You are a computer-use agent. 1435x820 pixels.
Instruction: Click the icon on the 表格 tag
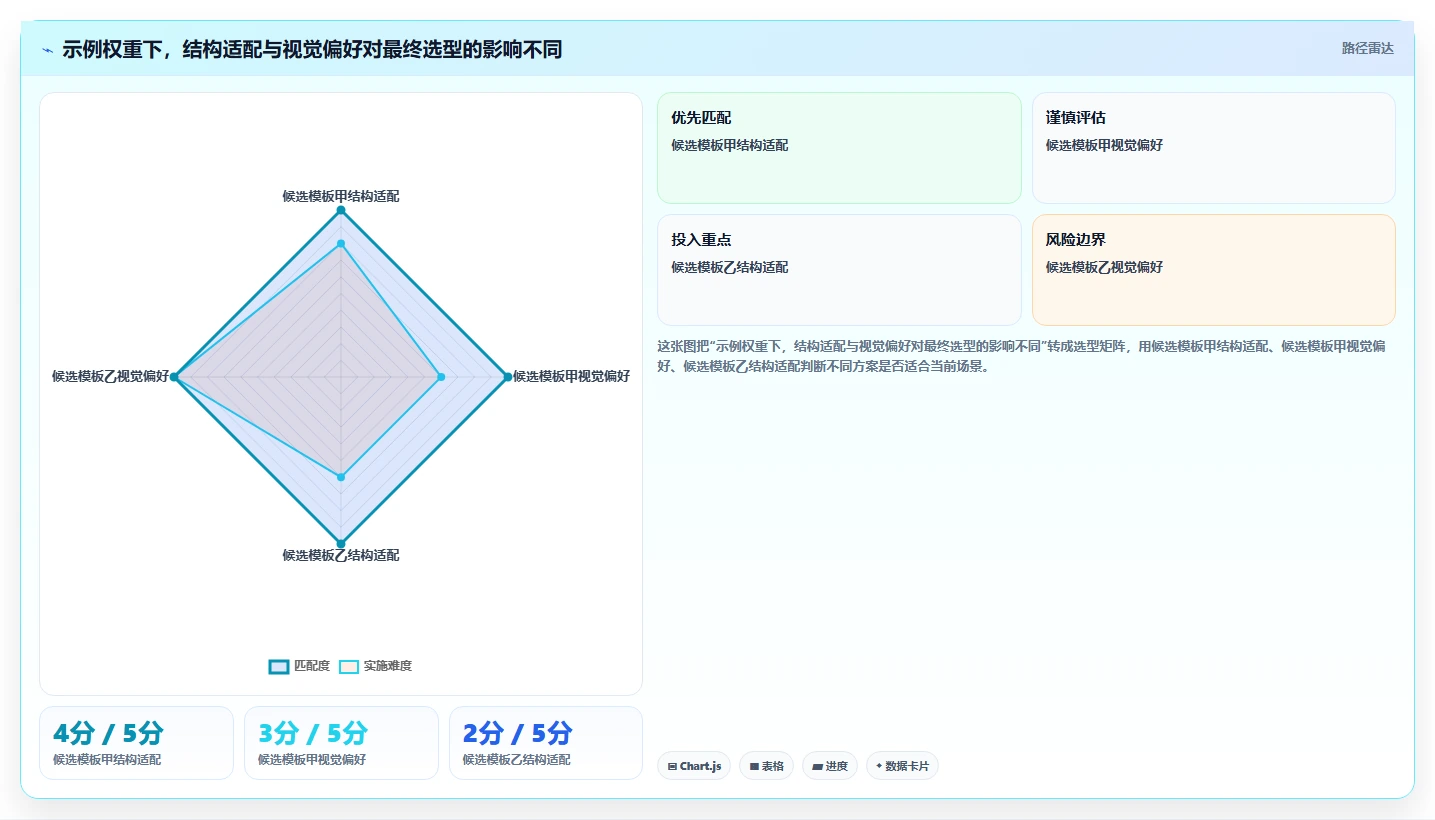754,767
